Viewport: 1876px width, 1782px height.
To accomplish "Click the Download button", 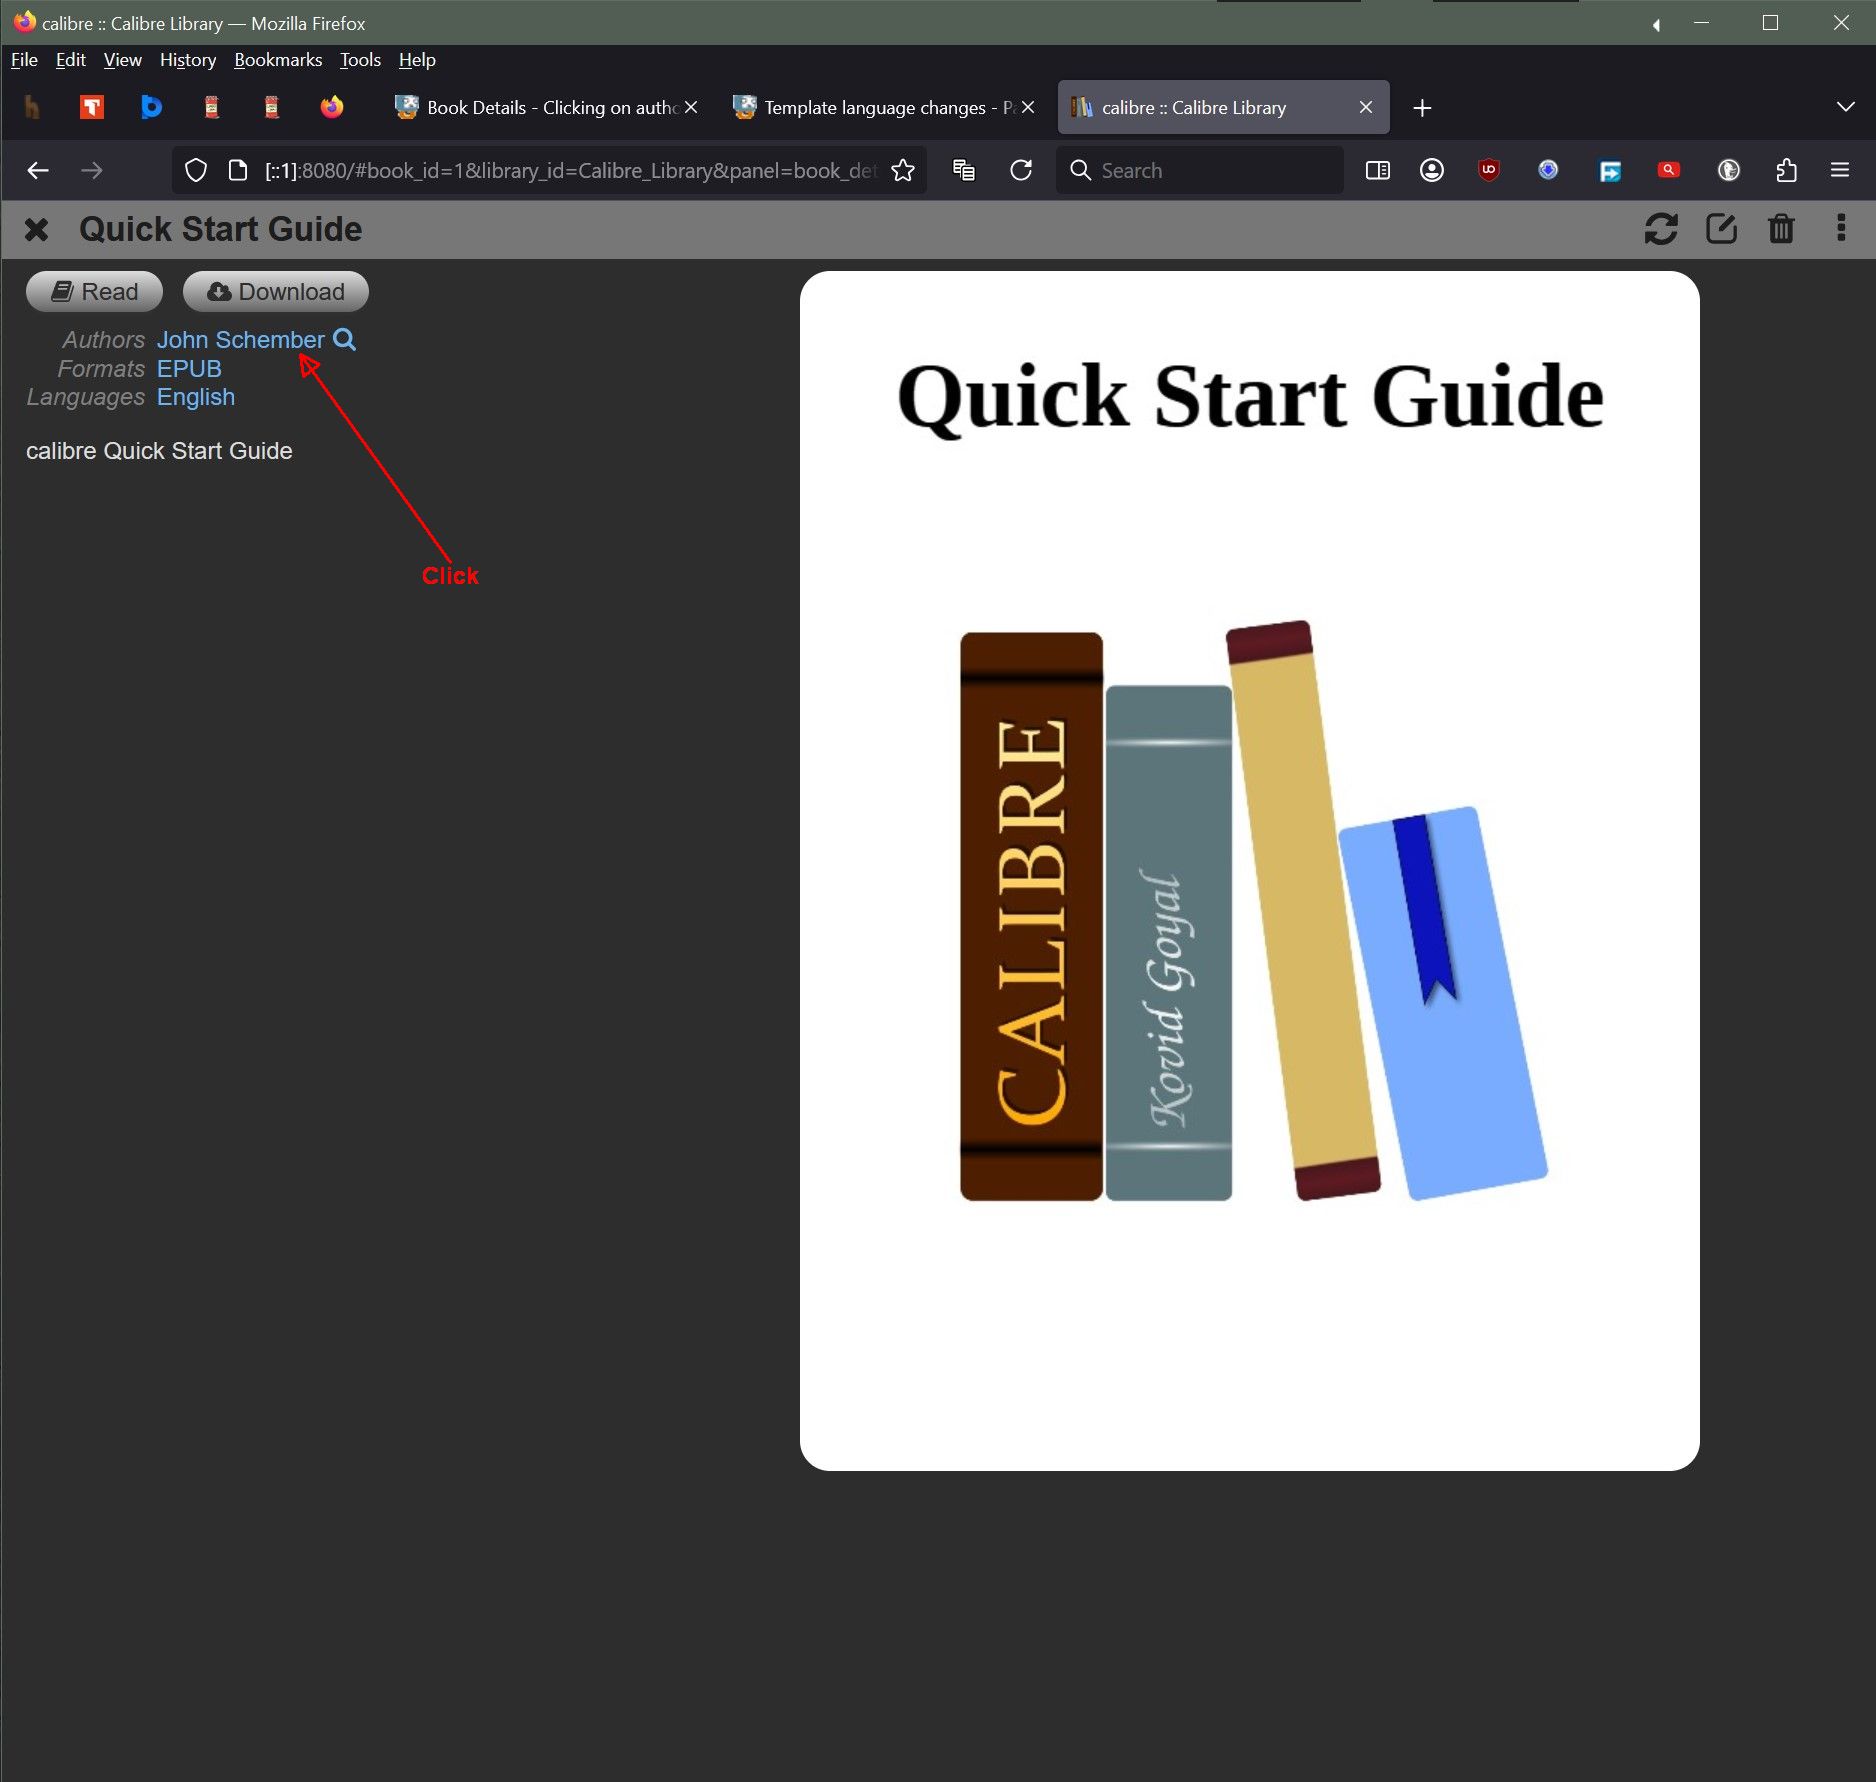I will tap(276, 291).
